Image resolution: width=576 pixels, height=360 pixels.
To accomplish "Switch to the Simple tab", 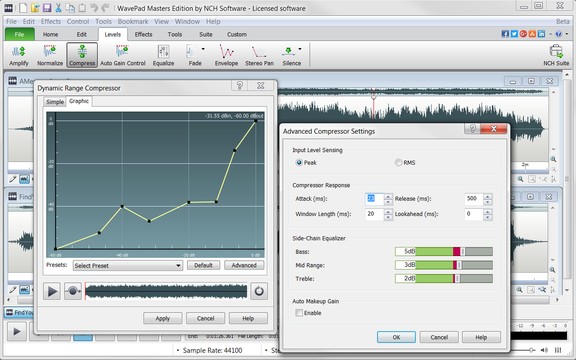I will [55, 102].
